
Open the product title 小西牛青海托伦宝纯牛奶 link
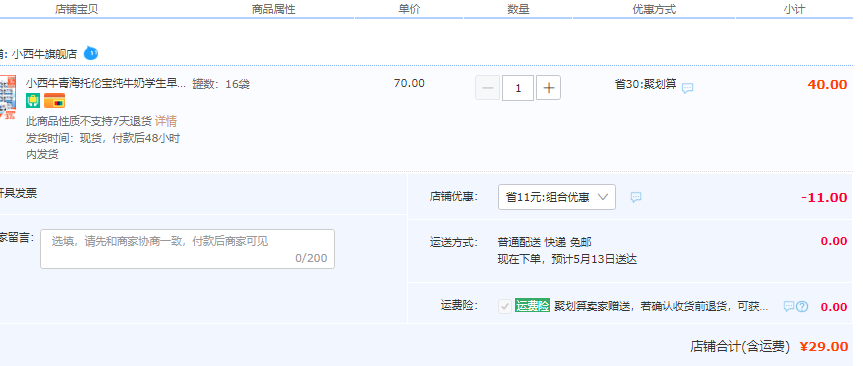(106, 84)
